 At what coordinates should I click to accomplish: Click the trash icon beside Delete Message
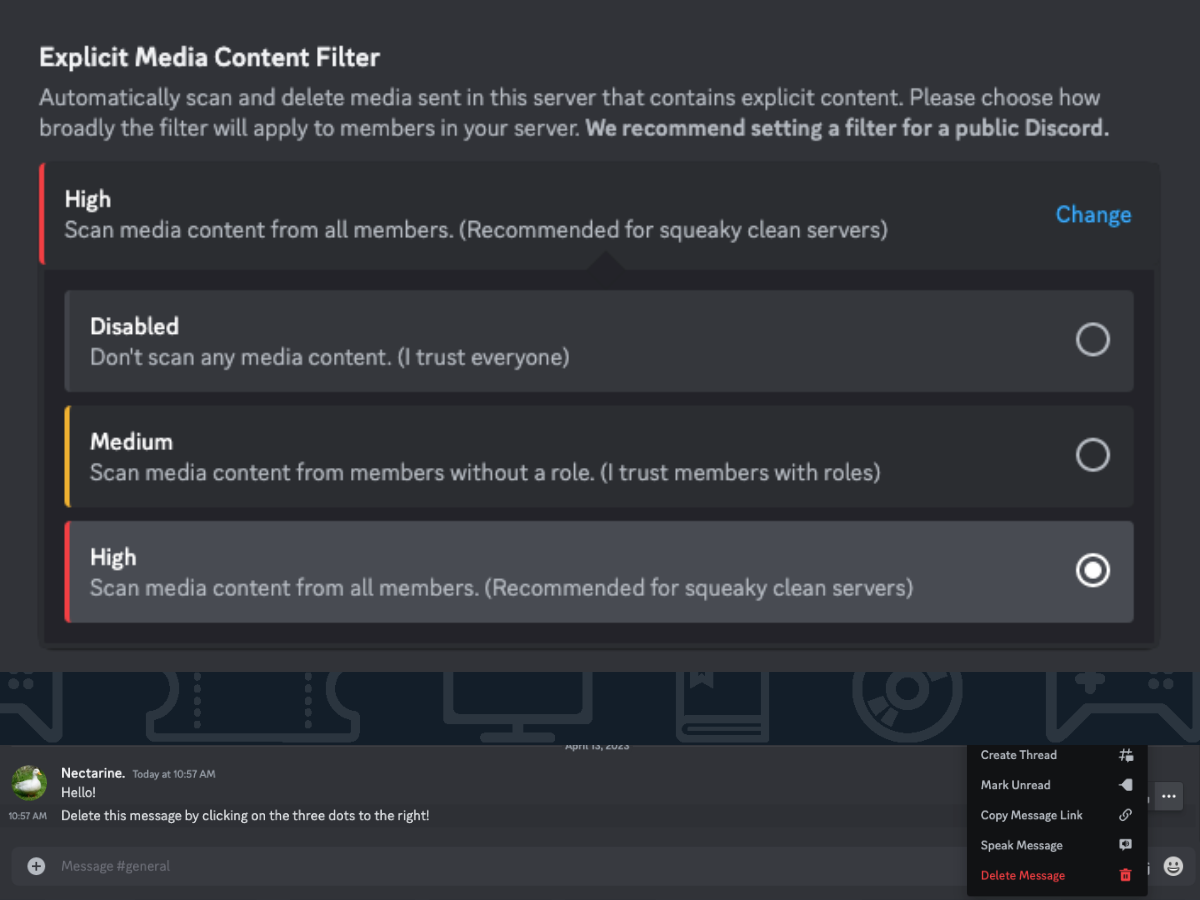pyautogui.click(x=1124, y=875)
